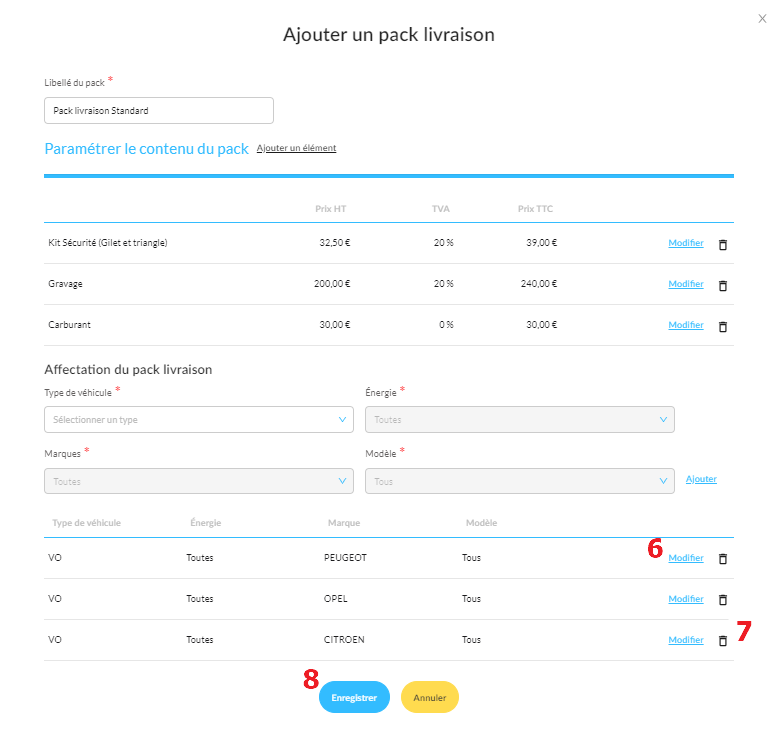Viewport: 777px width, 733px height.
Task: Click the 240,00 € TTC value
Action: pos(539,284)
